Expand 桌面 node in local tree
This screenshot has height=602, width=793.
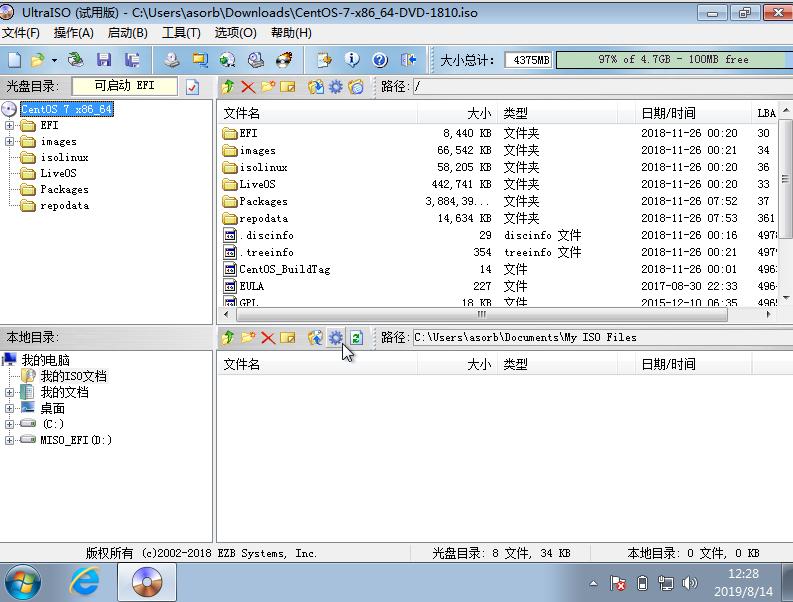tap(10, 408)
